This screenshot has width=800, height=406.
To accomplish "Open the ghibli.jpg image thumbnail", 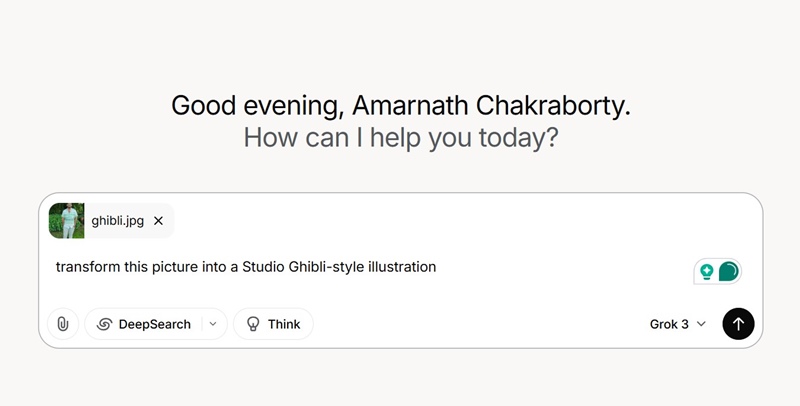I will click(x=67, y=221).
